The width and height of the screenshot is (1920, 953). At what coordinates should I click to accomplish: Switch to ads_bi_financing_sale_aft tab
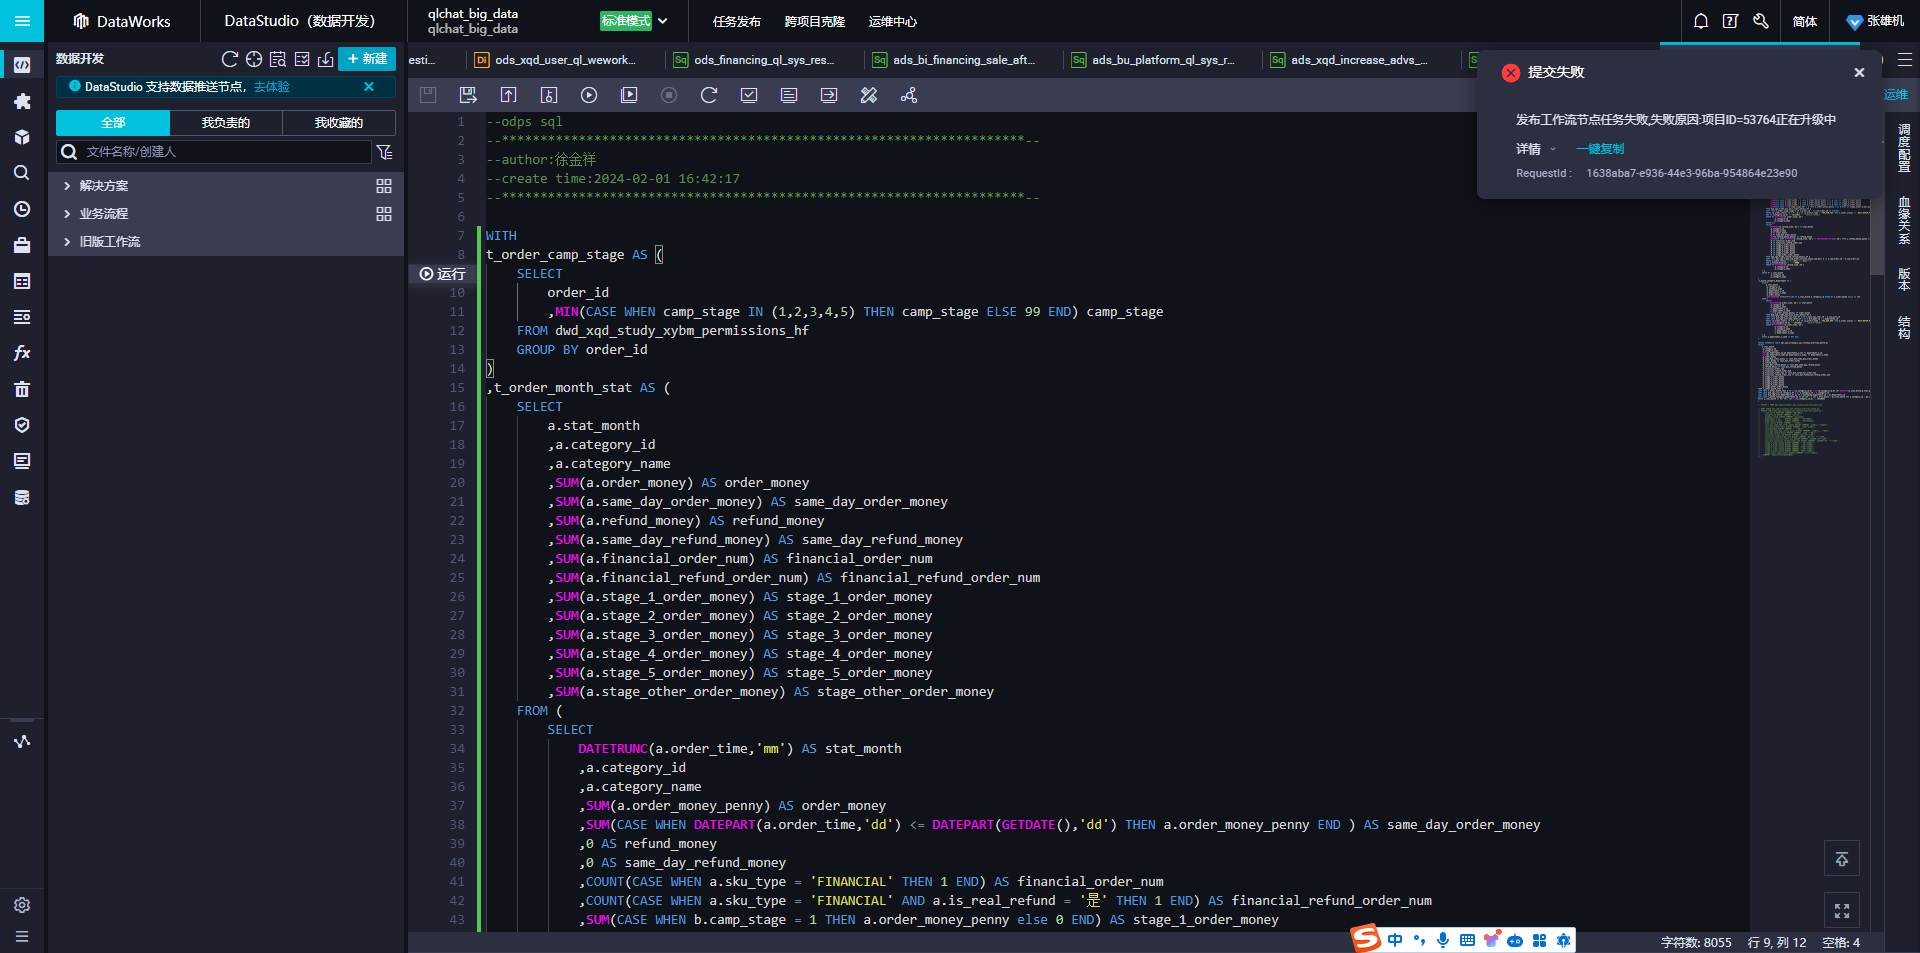(963, 60)
